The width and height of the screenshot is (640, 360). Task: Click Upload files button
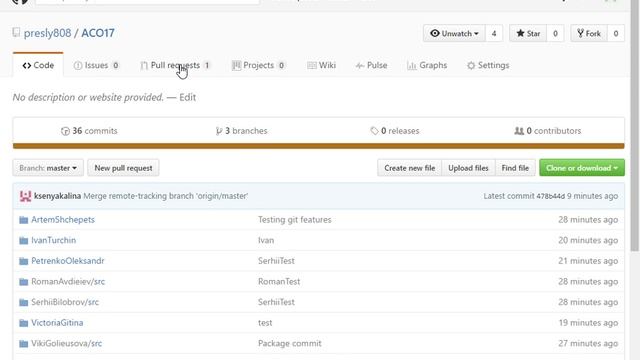(468, 168)
